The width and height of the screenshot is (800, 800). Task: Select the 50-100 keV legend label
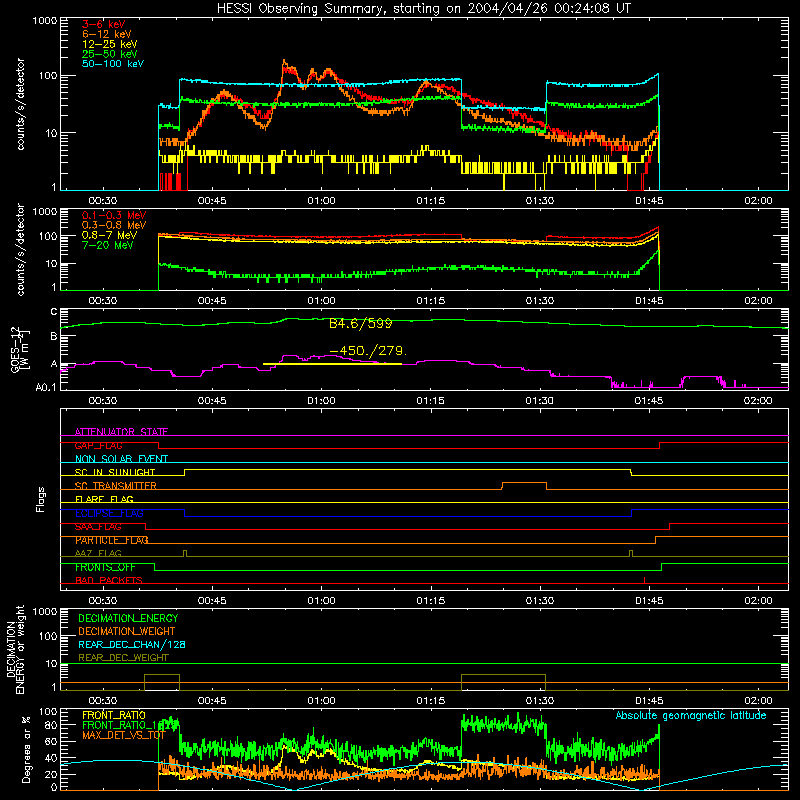[113, 64]
